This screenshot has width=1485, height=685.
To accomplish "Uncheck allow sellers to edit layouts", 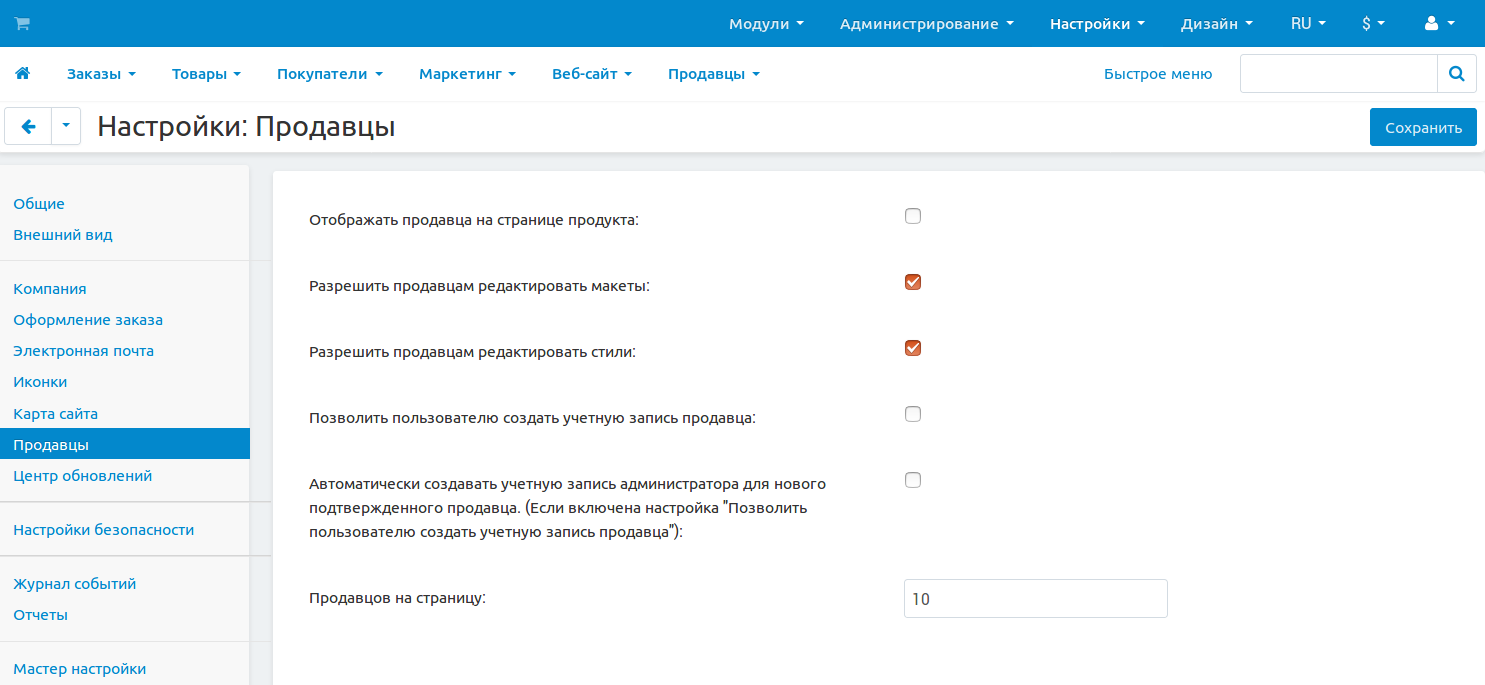I will pos(912,282).
